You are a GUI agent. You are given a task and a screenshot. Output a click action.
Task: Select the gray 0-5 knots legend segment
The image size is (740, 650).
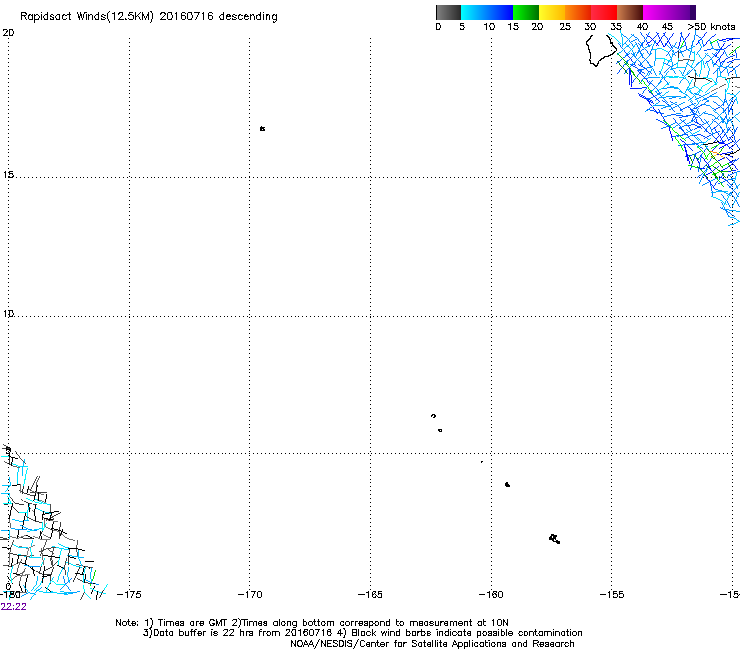point(448,12)
